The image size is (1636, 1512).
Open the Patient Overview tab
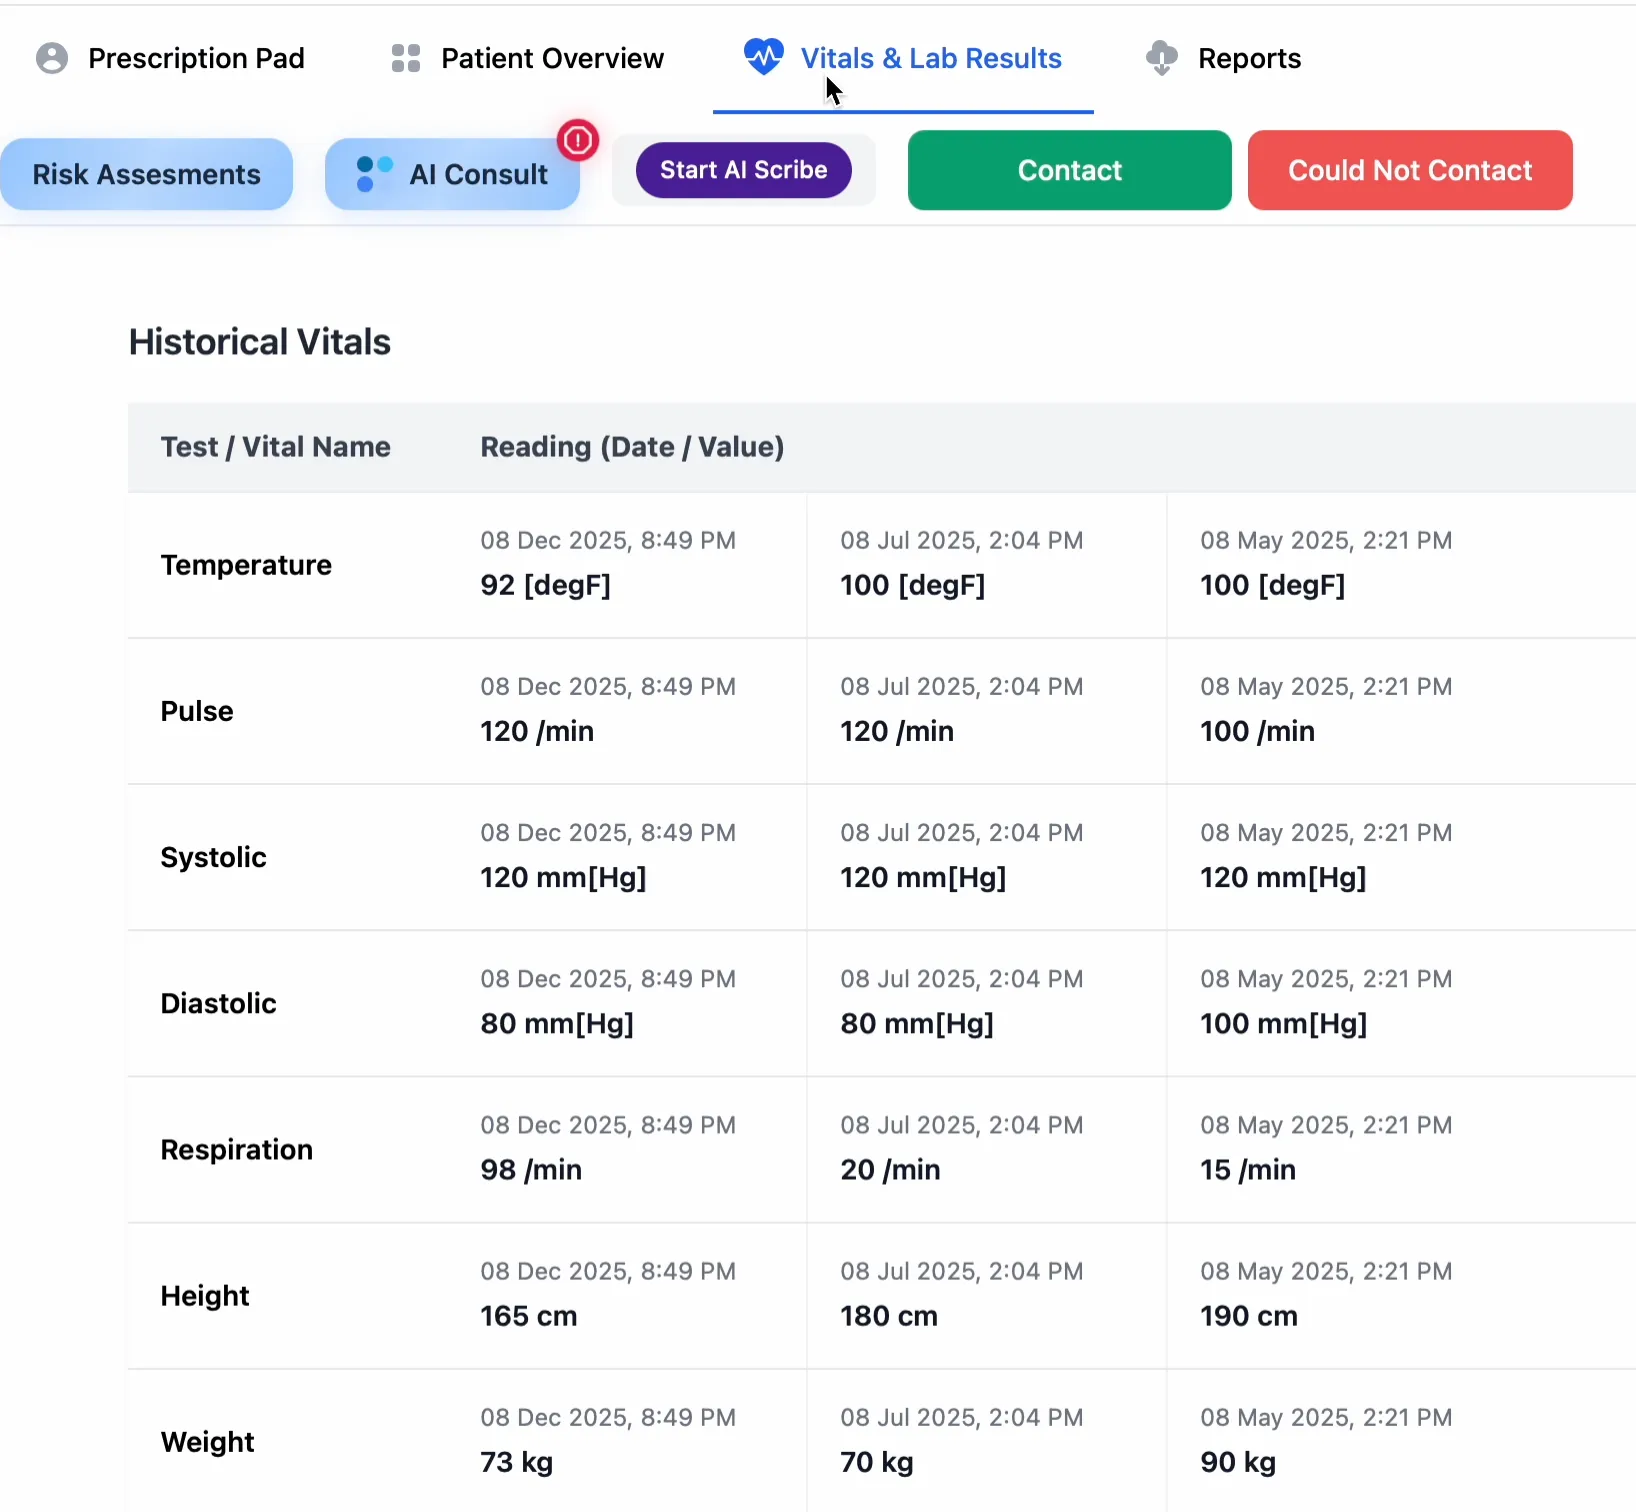tap(551, 57)
